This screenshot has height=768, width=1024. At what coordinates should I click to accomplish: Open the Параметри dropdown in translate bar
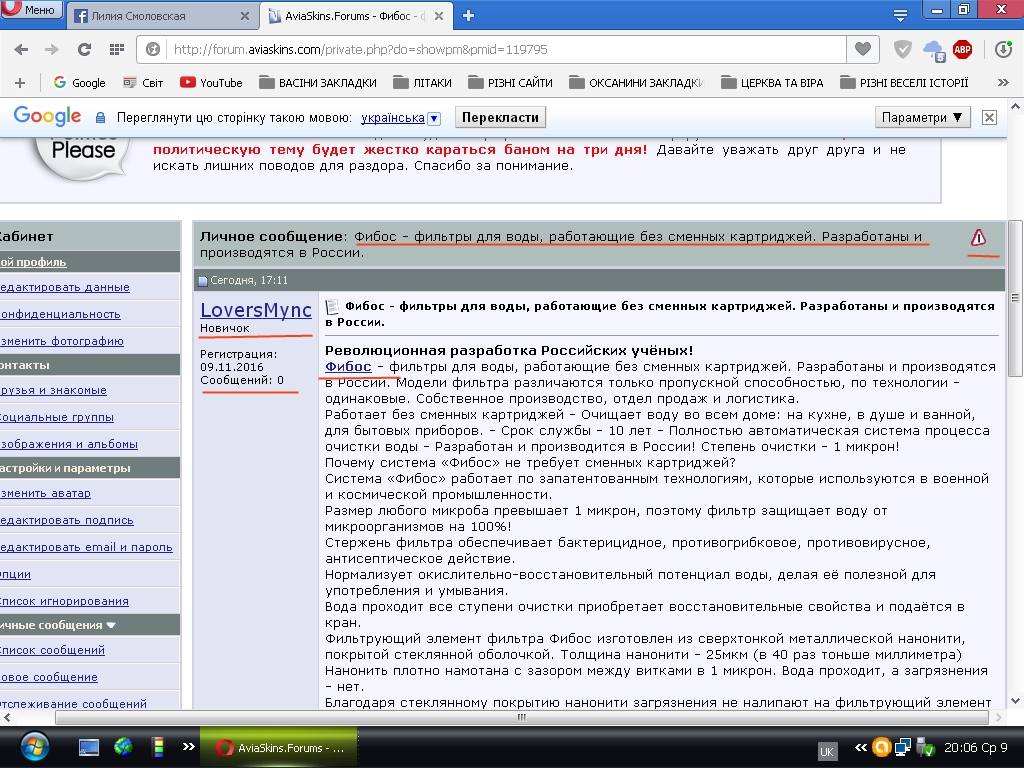click(924, 117)
